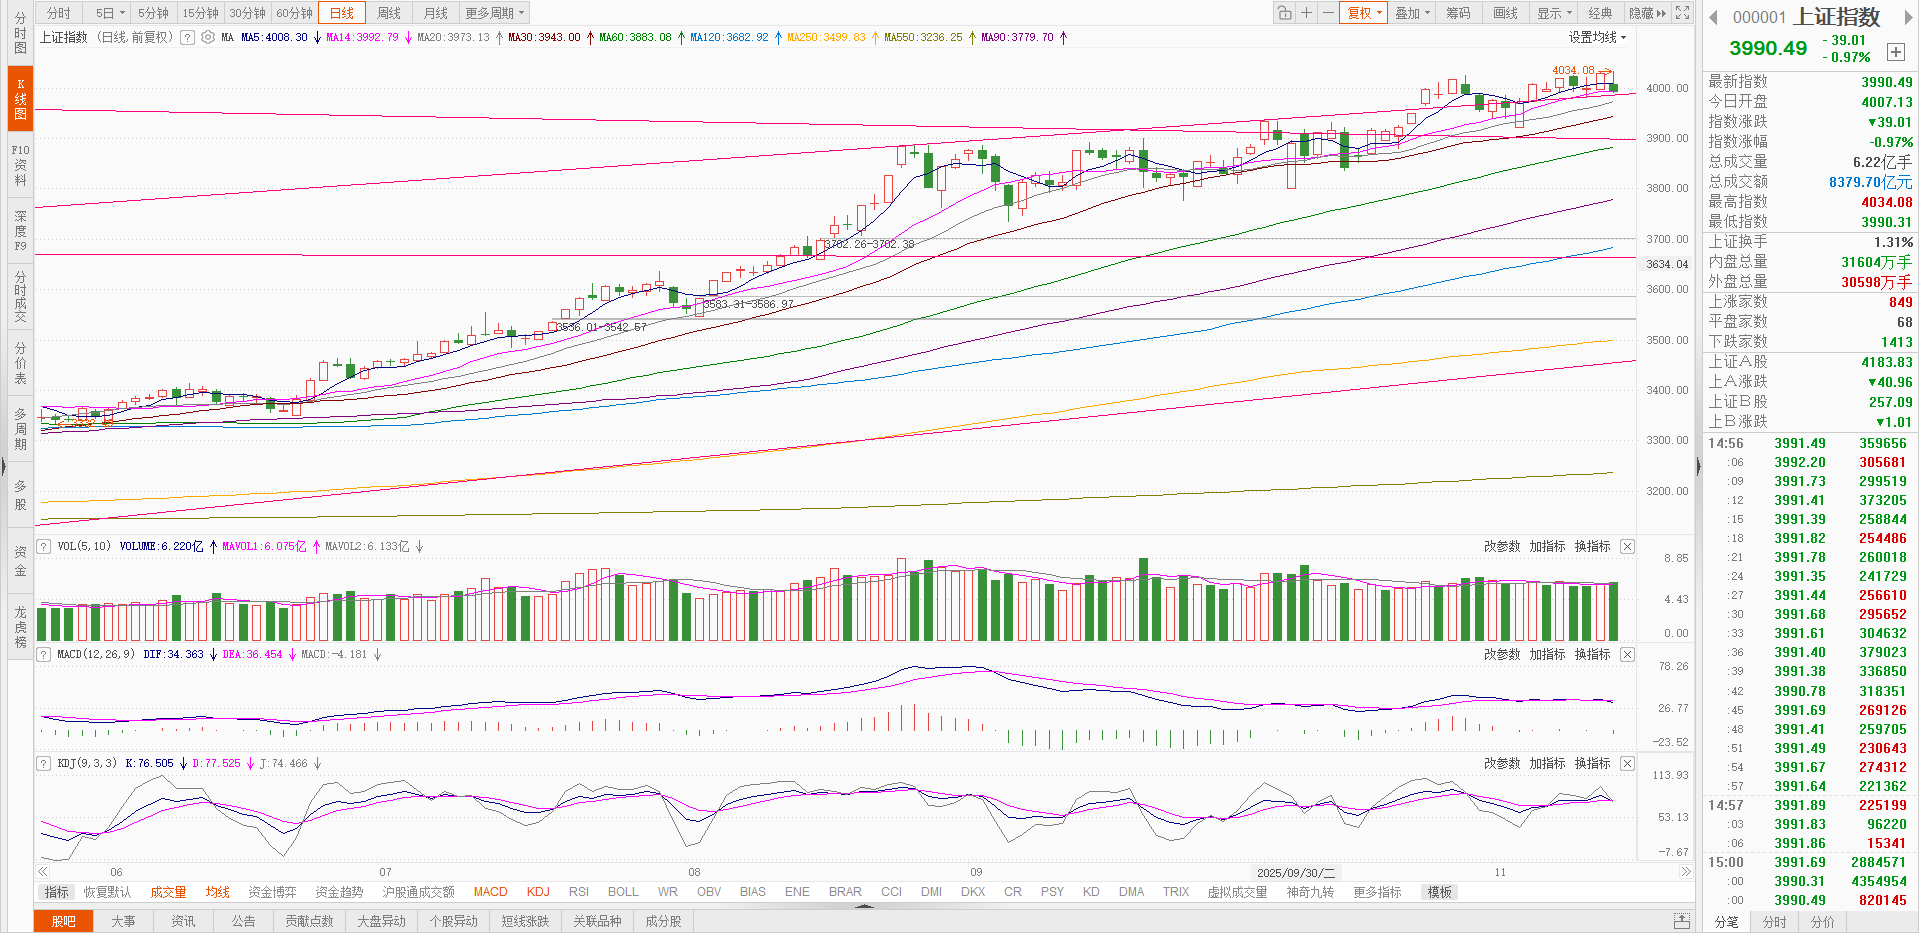Add index to watchlist with plus box
Screen dimensions: 1919x933
pyautogui.click(x=1895, y=52)
